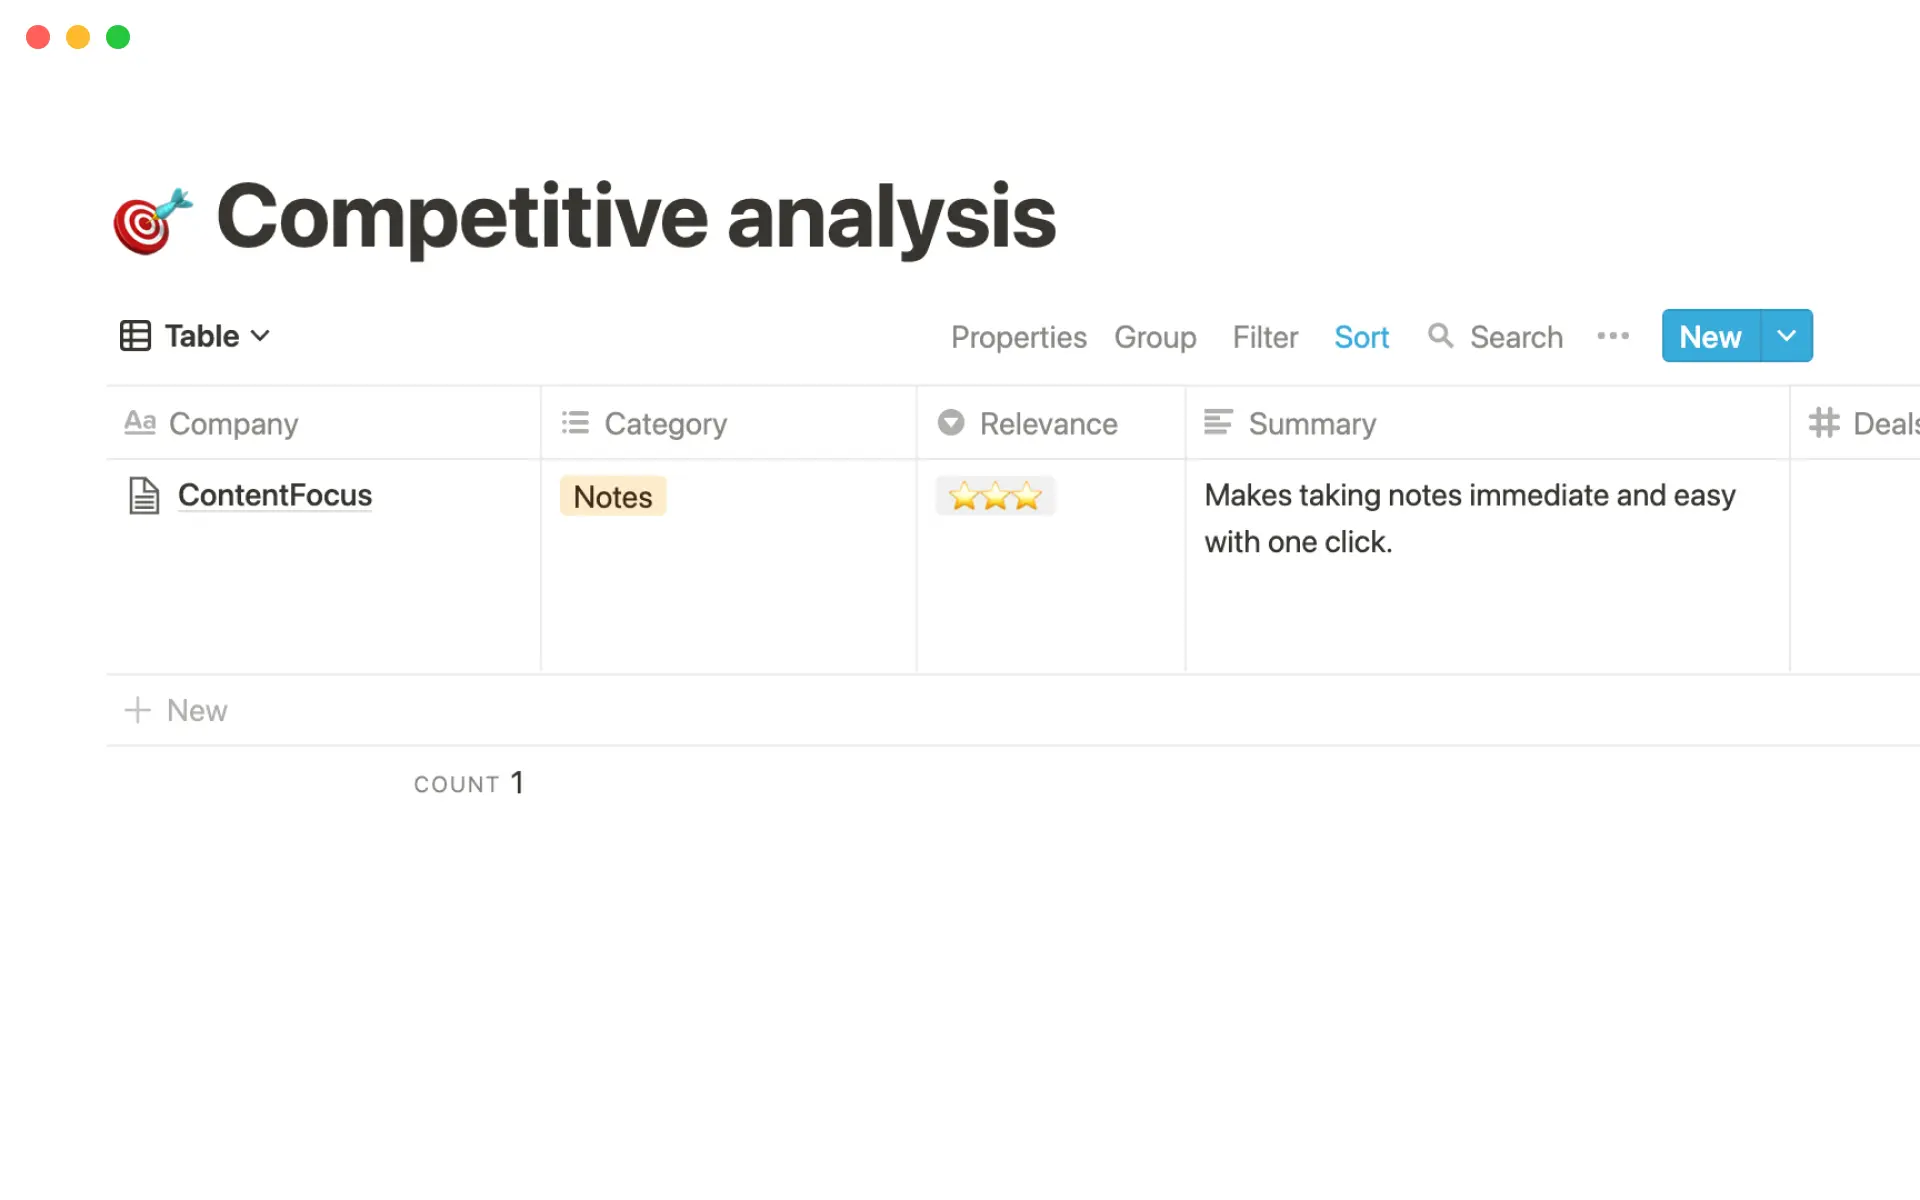The width and height of the screenshot is (1920, 1200).
Task: Open the ContentFocus page link
Action: (x=274, y=494)
